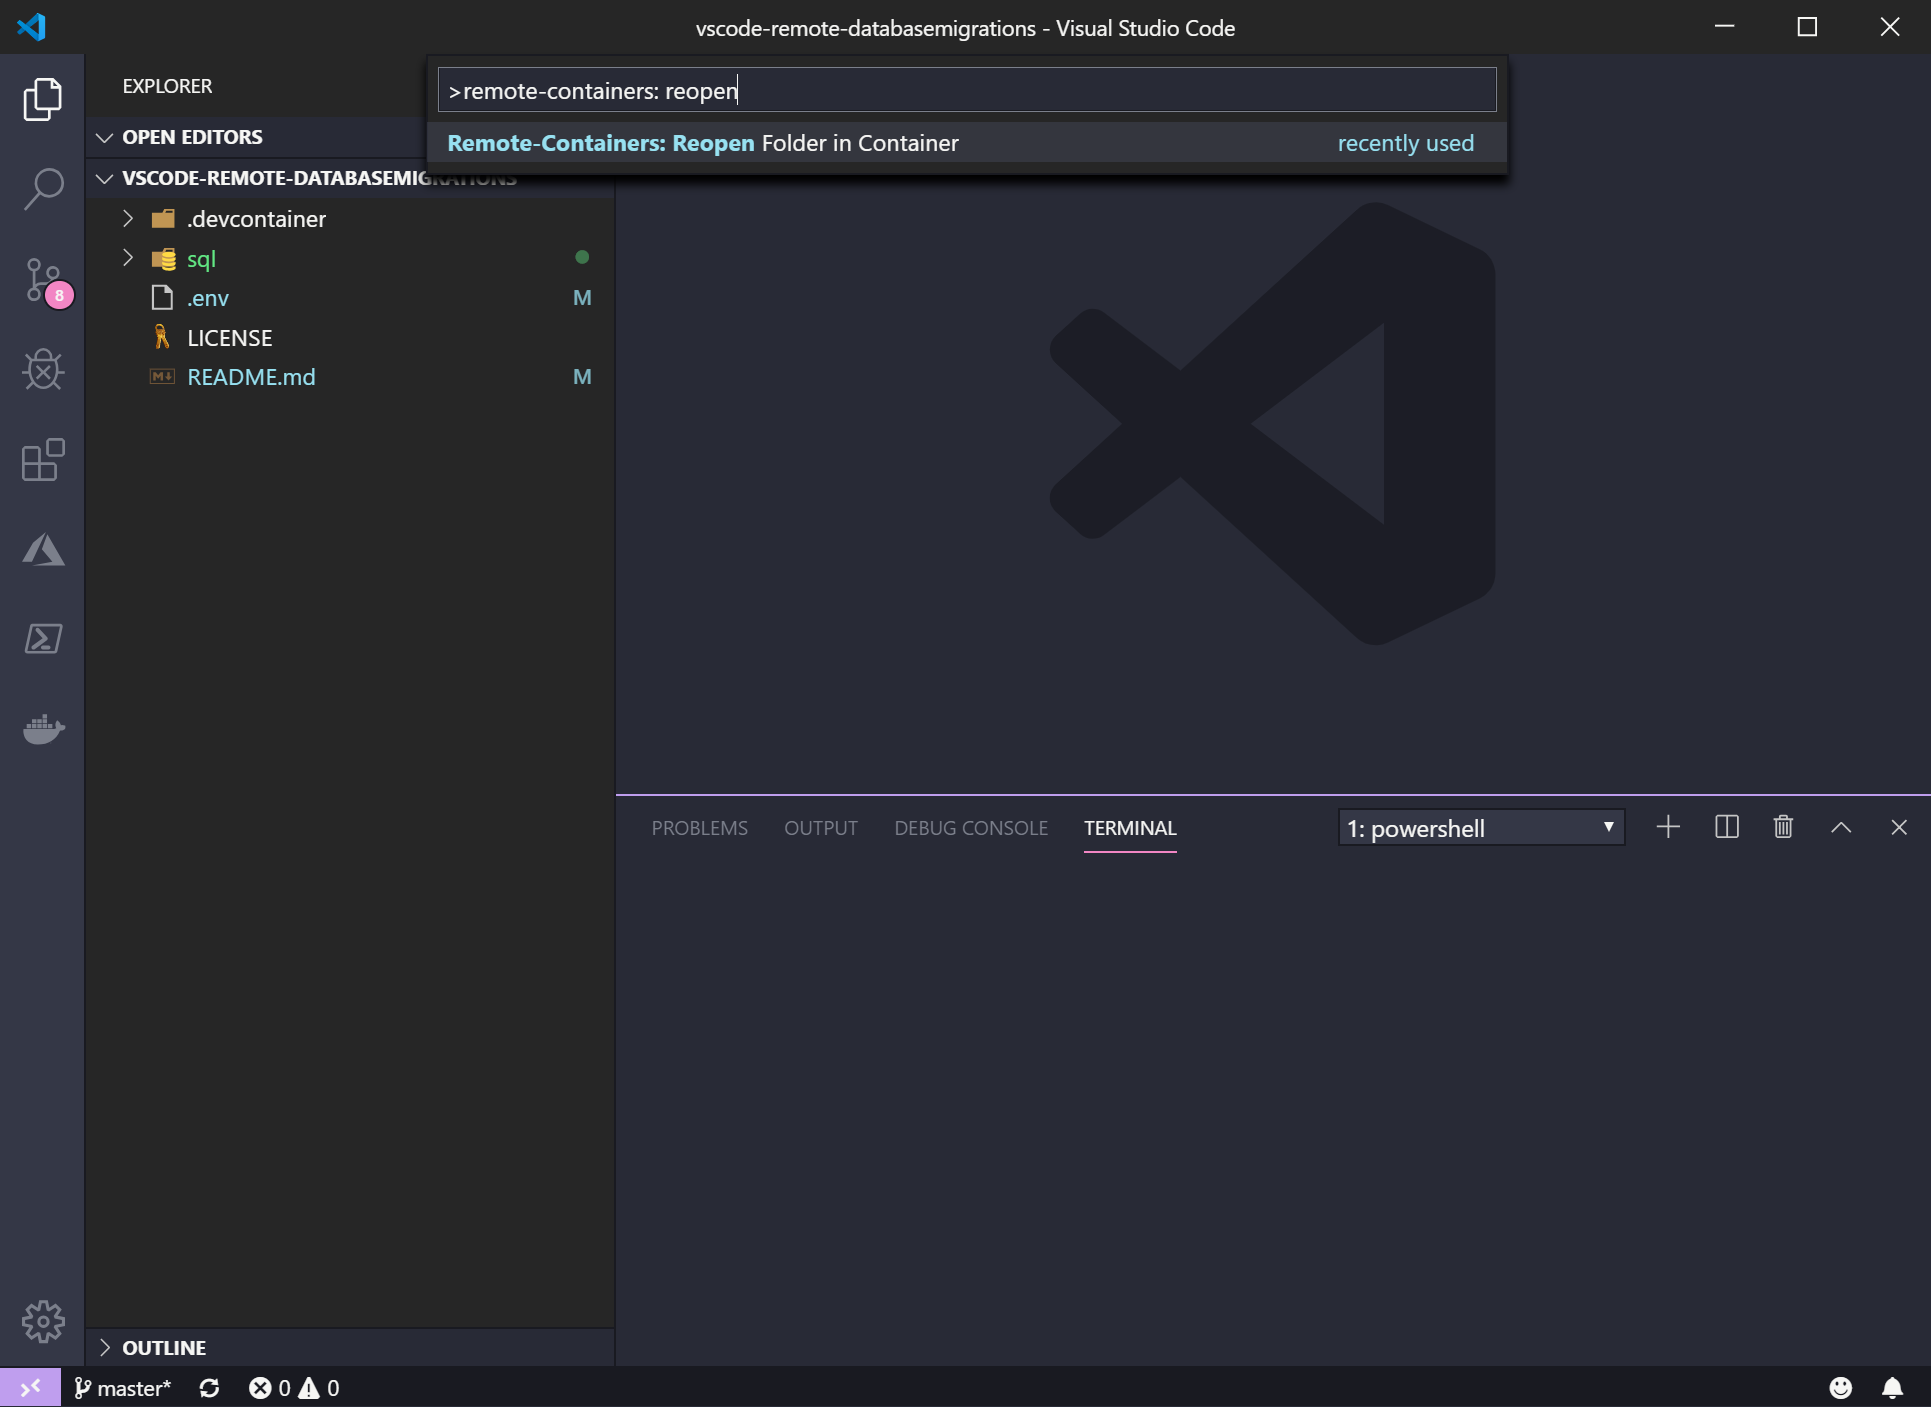
Task: Click the remote window indicator in status bar
Action: click(x=30, y=1387)
